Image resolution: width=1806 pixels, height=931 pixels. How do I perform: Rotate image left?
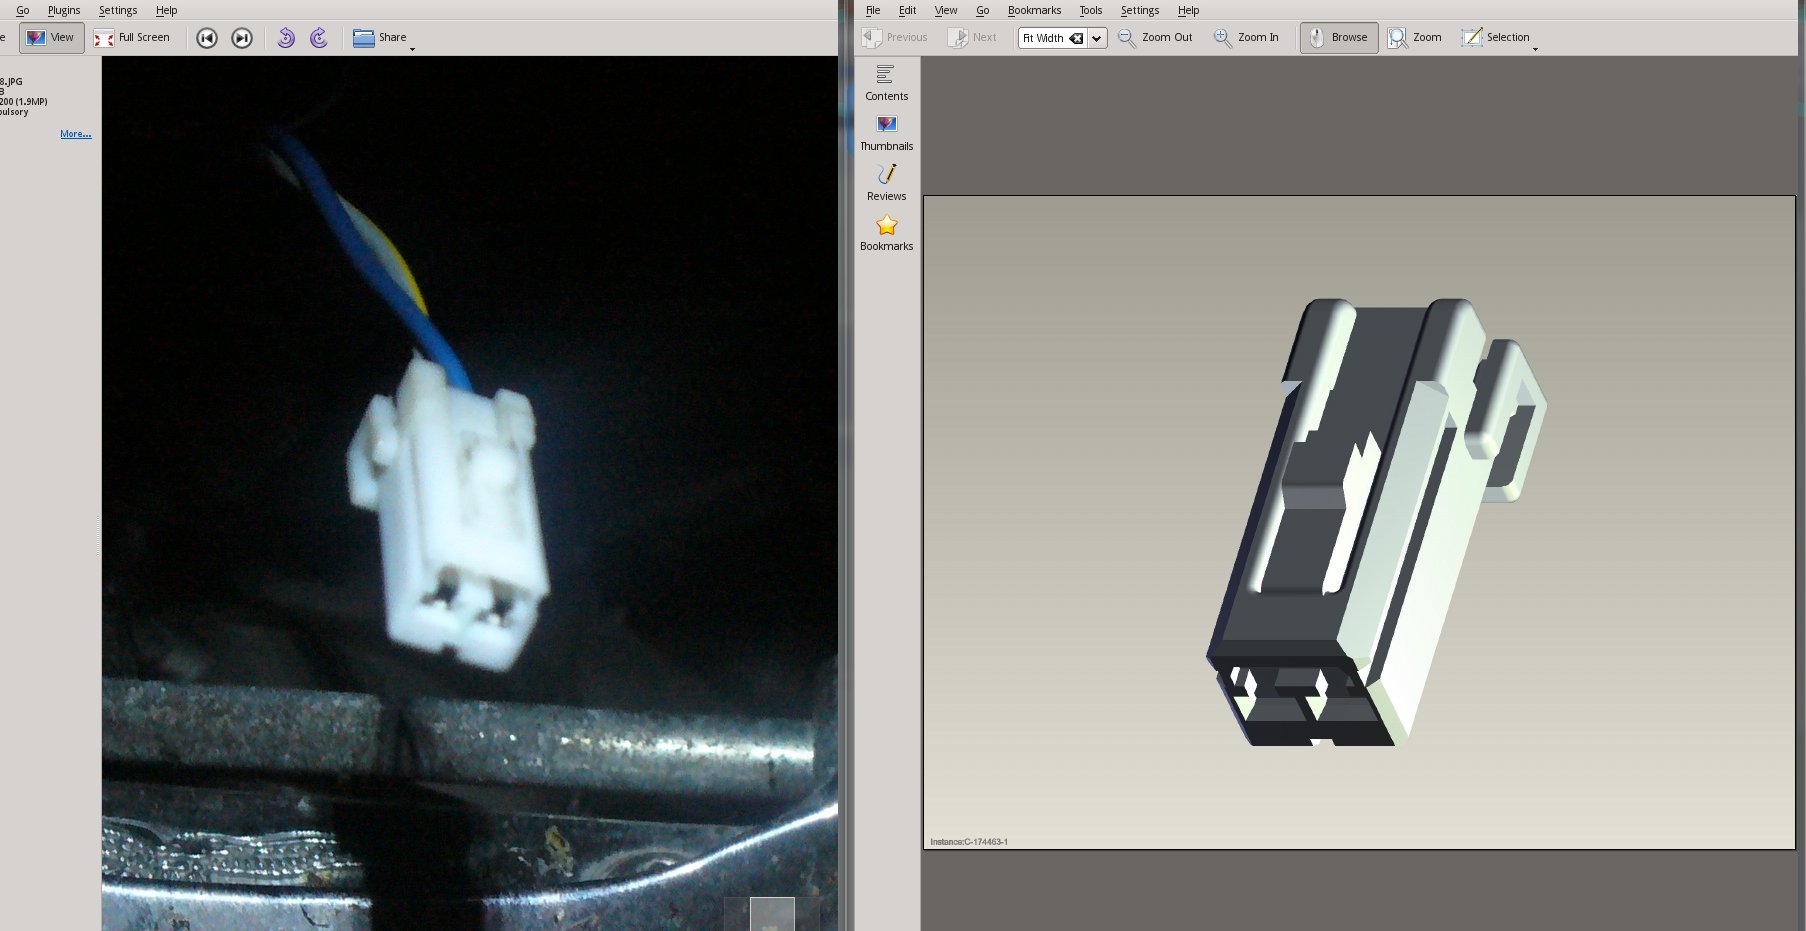286,38
